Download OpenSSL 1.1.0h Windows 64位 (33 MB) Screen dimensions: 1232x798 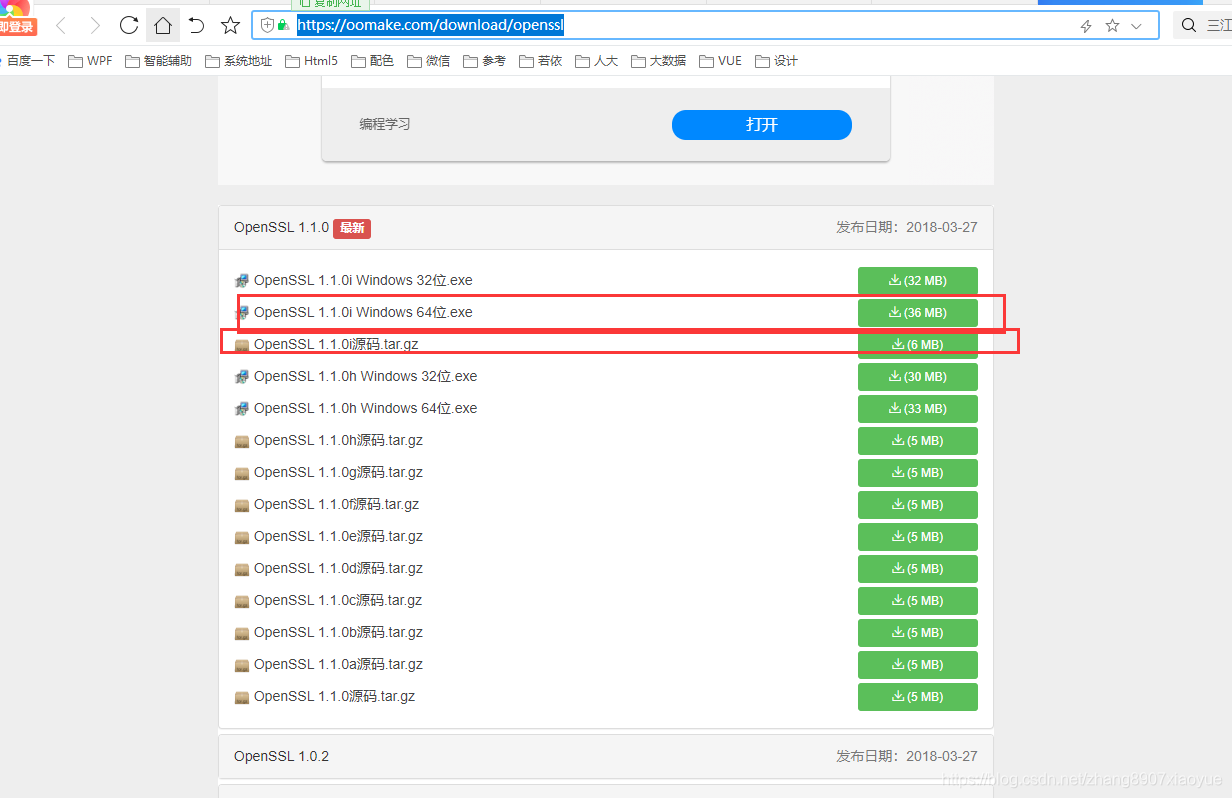click(918, 409)
